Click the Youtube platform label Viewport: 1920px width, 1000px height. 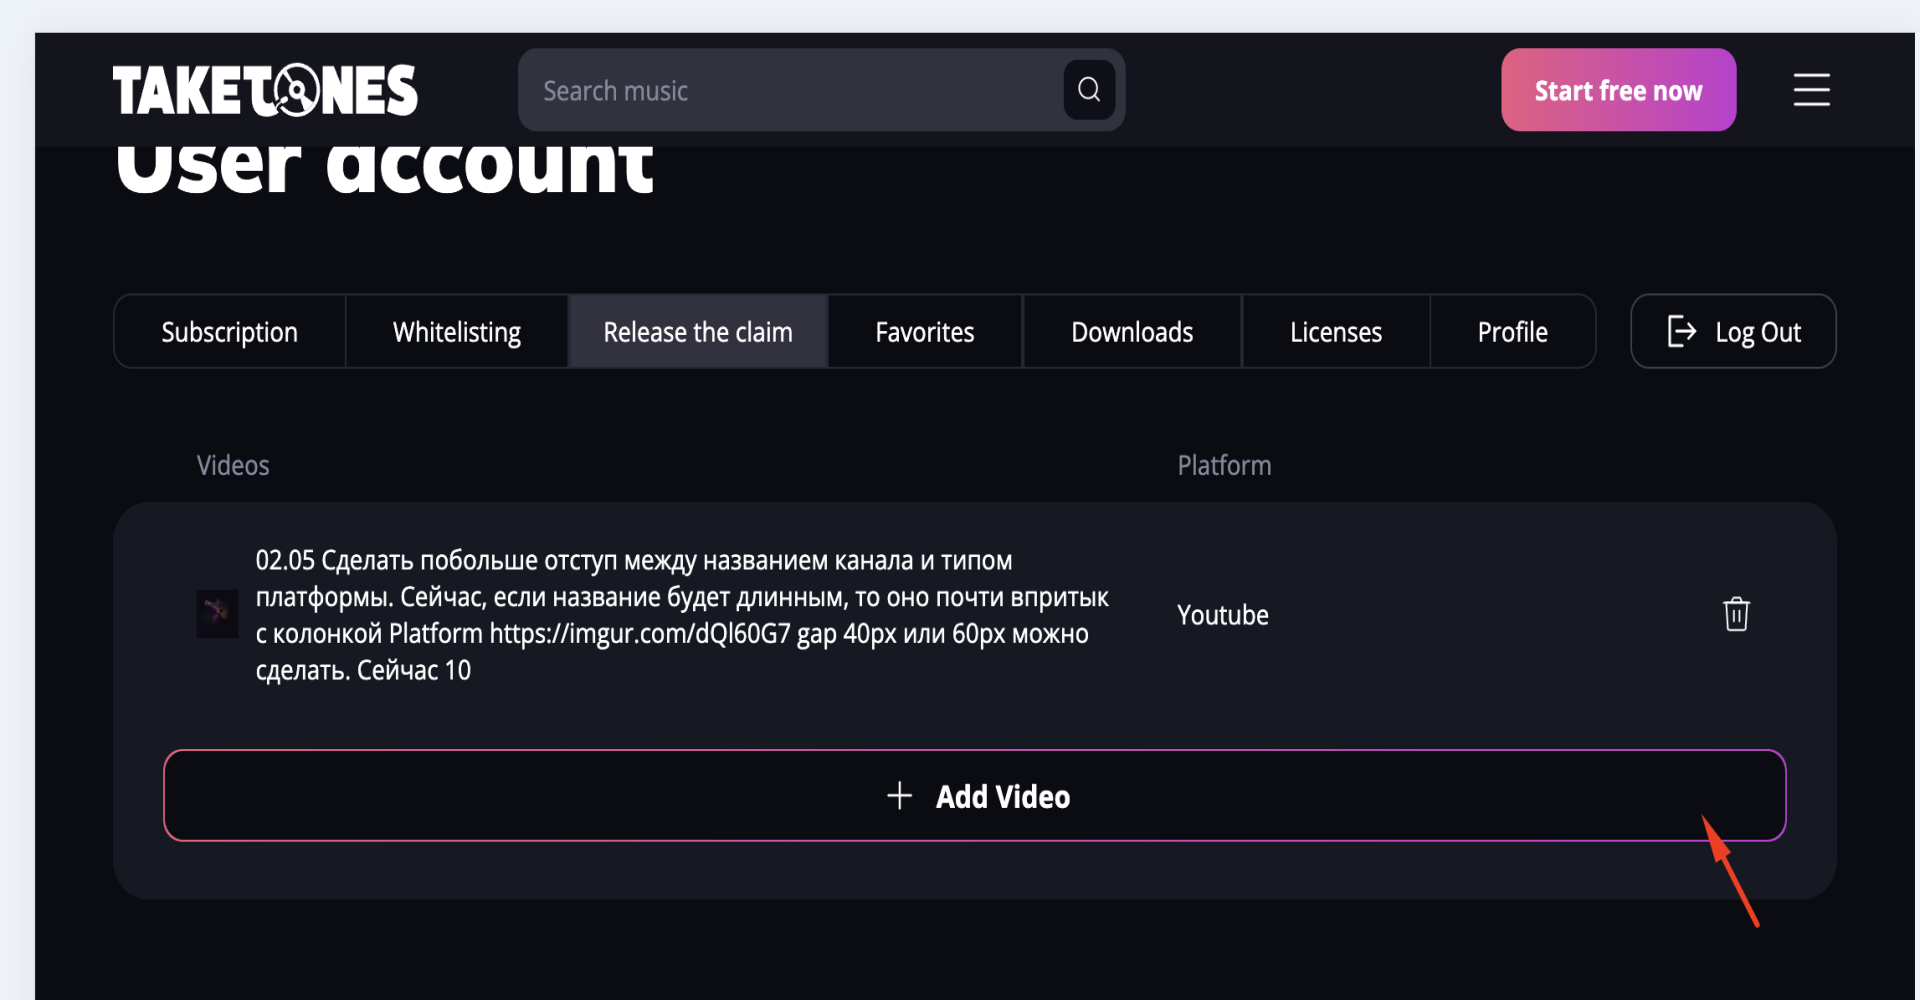click(x=1222, y=615)
